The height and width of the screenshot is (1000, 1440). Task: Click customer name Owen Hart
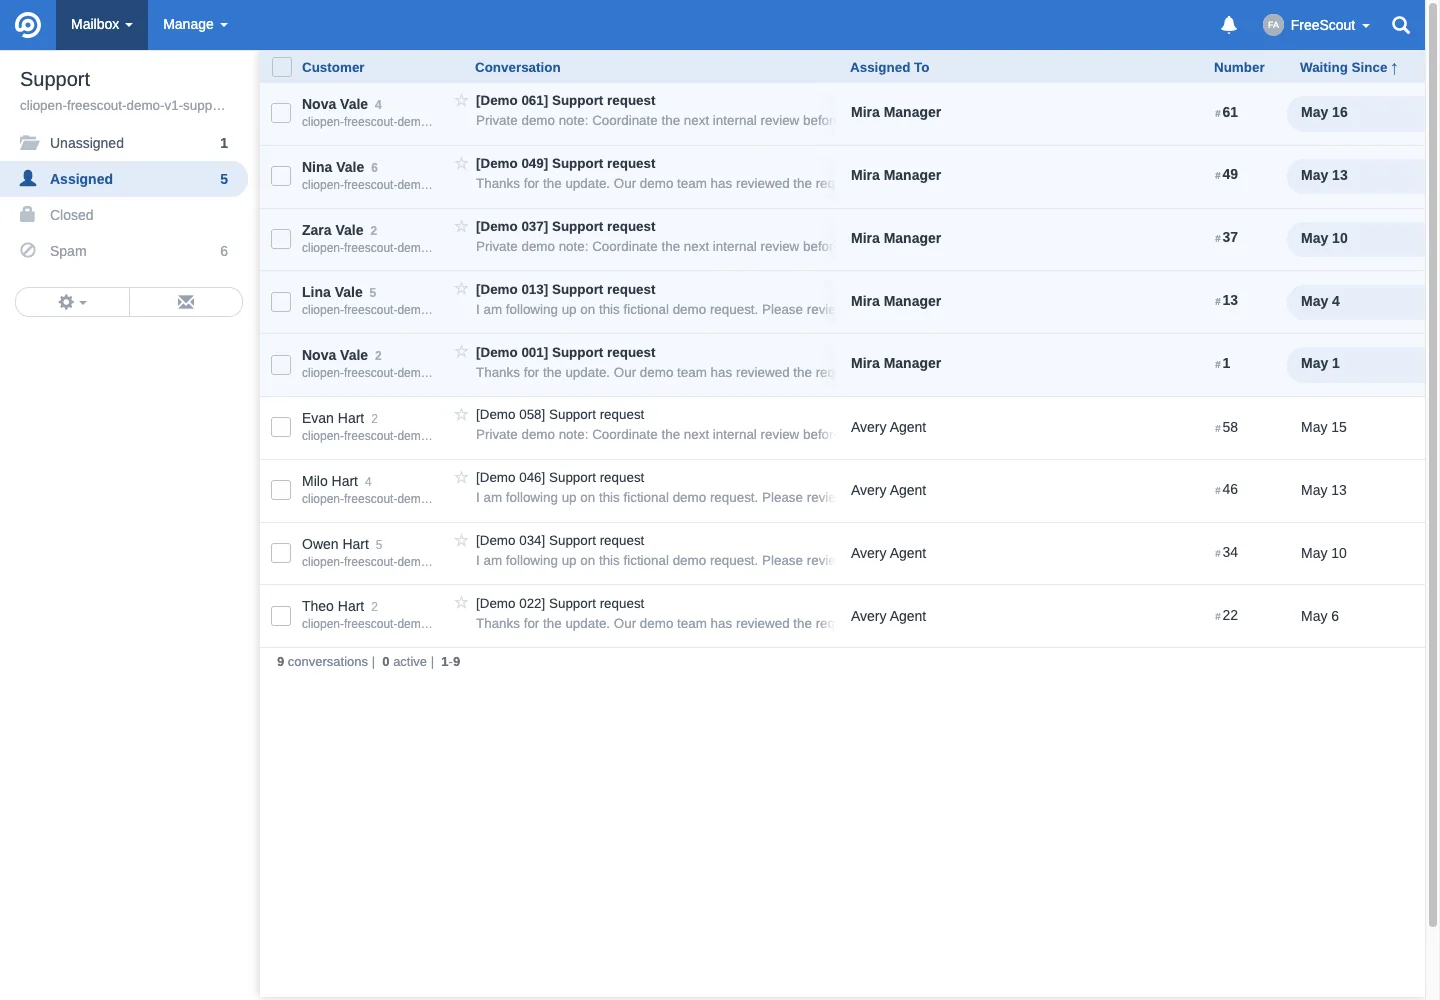[x=335, y=544]
